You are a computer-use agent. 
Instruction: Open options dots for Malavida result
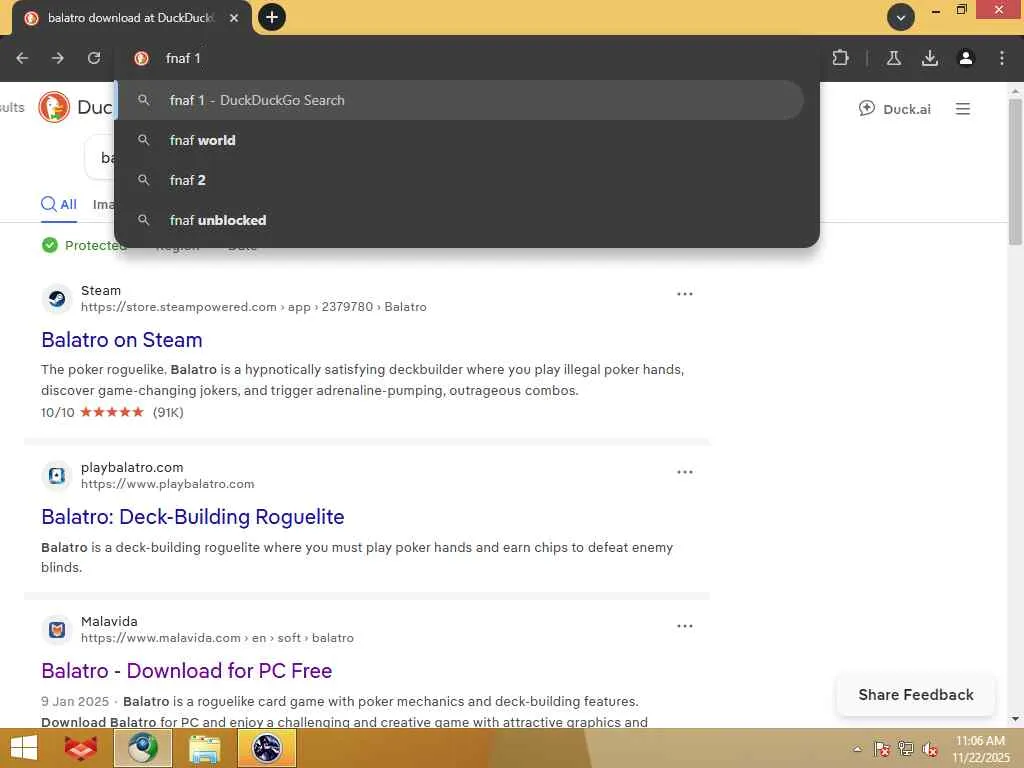(x=684, y=626)
